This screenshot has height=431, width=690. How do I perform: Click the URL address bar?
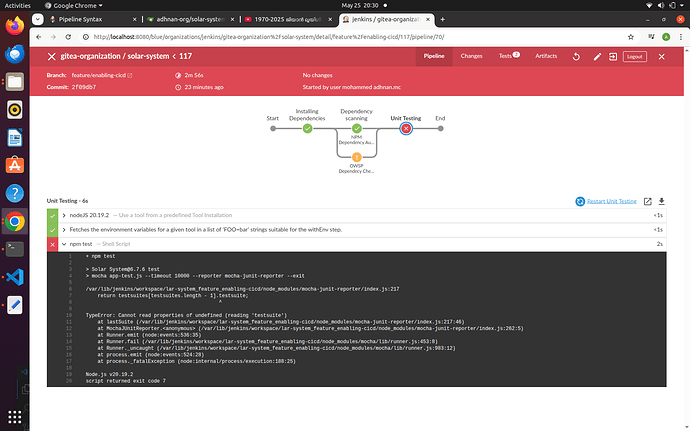[356, 37]
